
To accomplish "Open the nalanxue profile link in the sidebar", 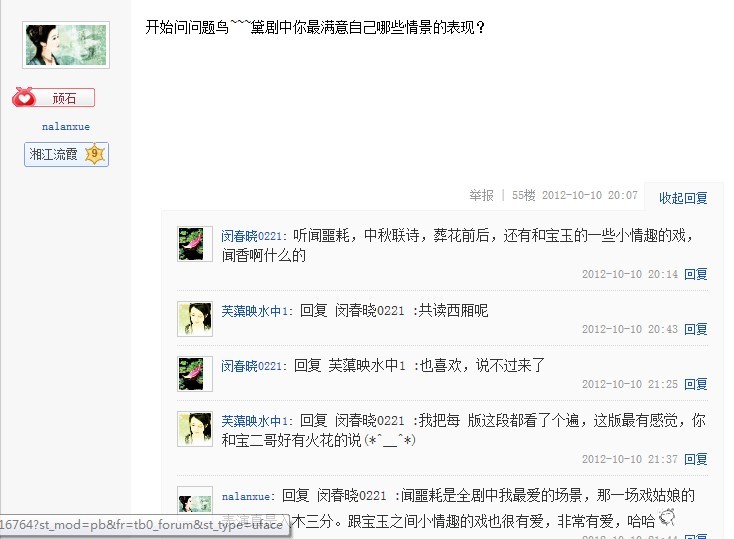I will (66, 126).
